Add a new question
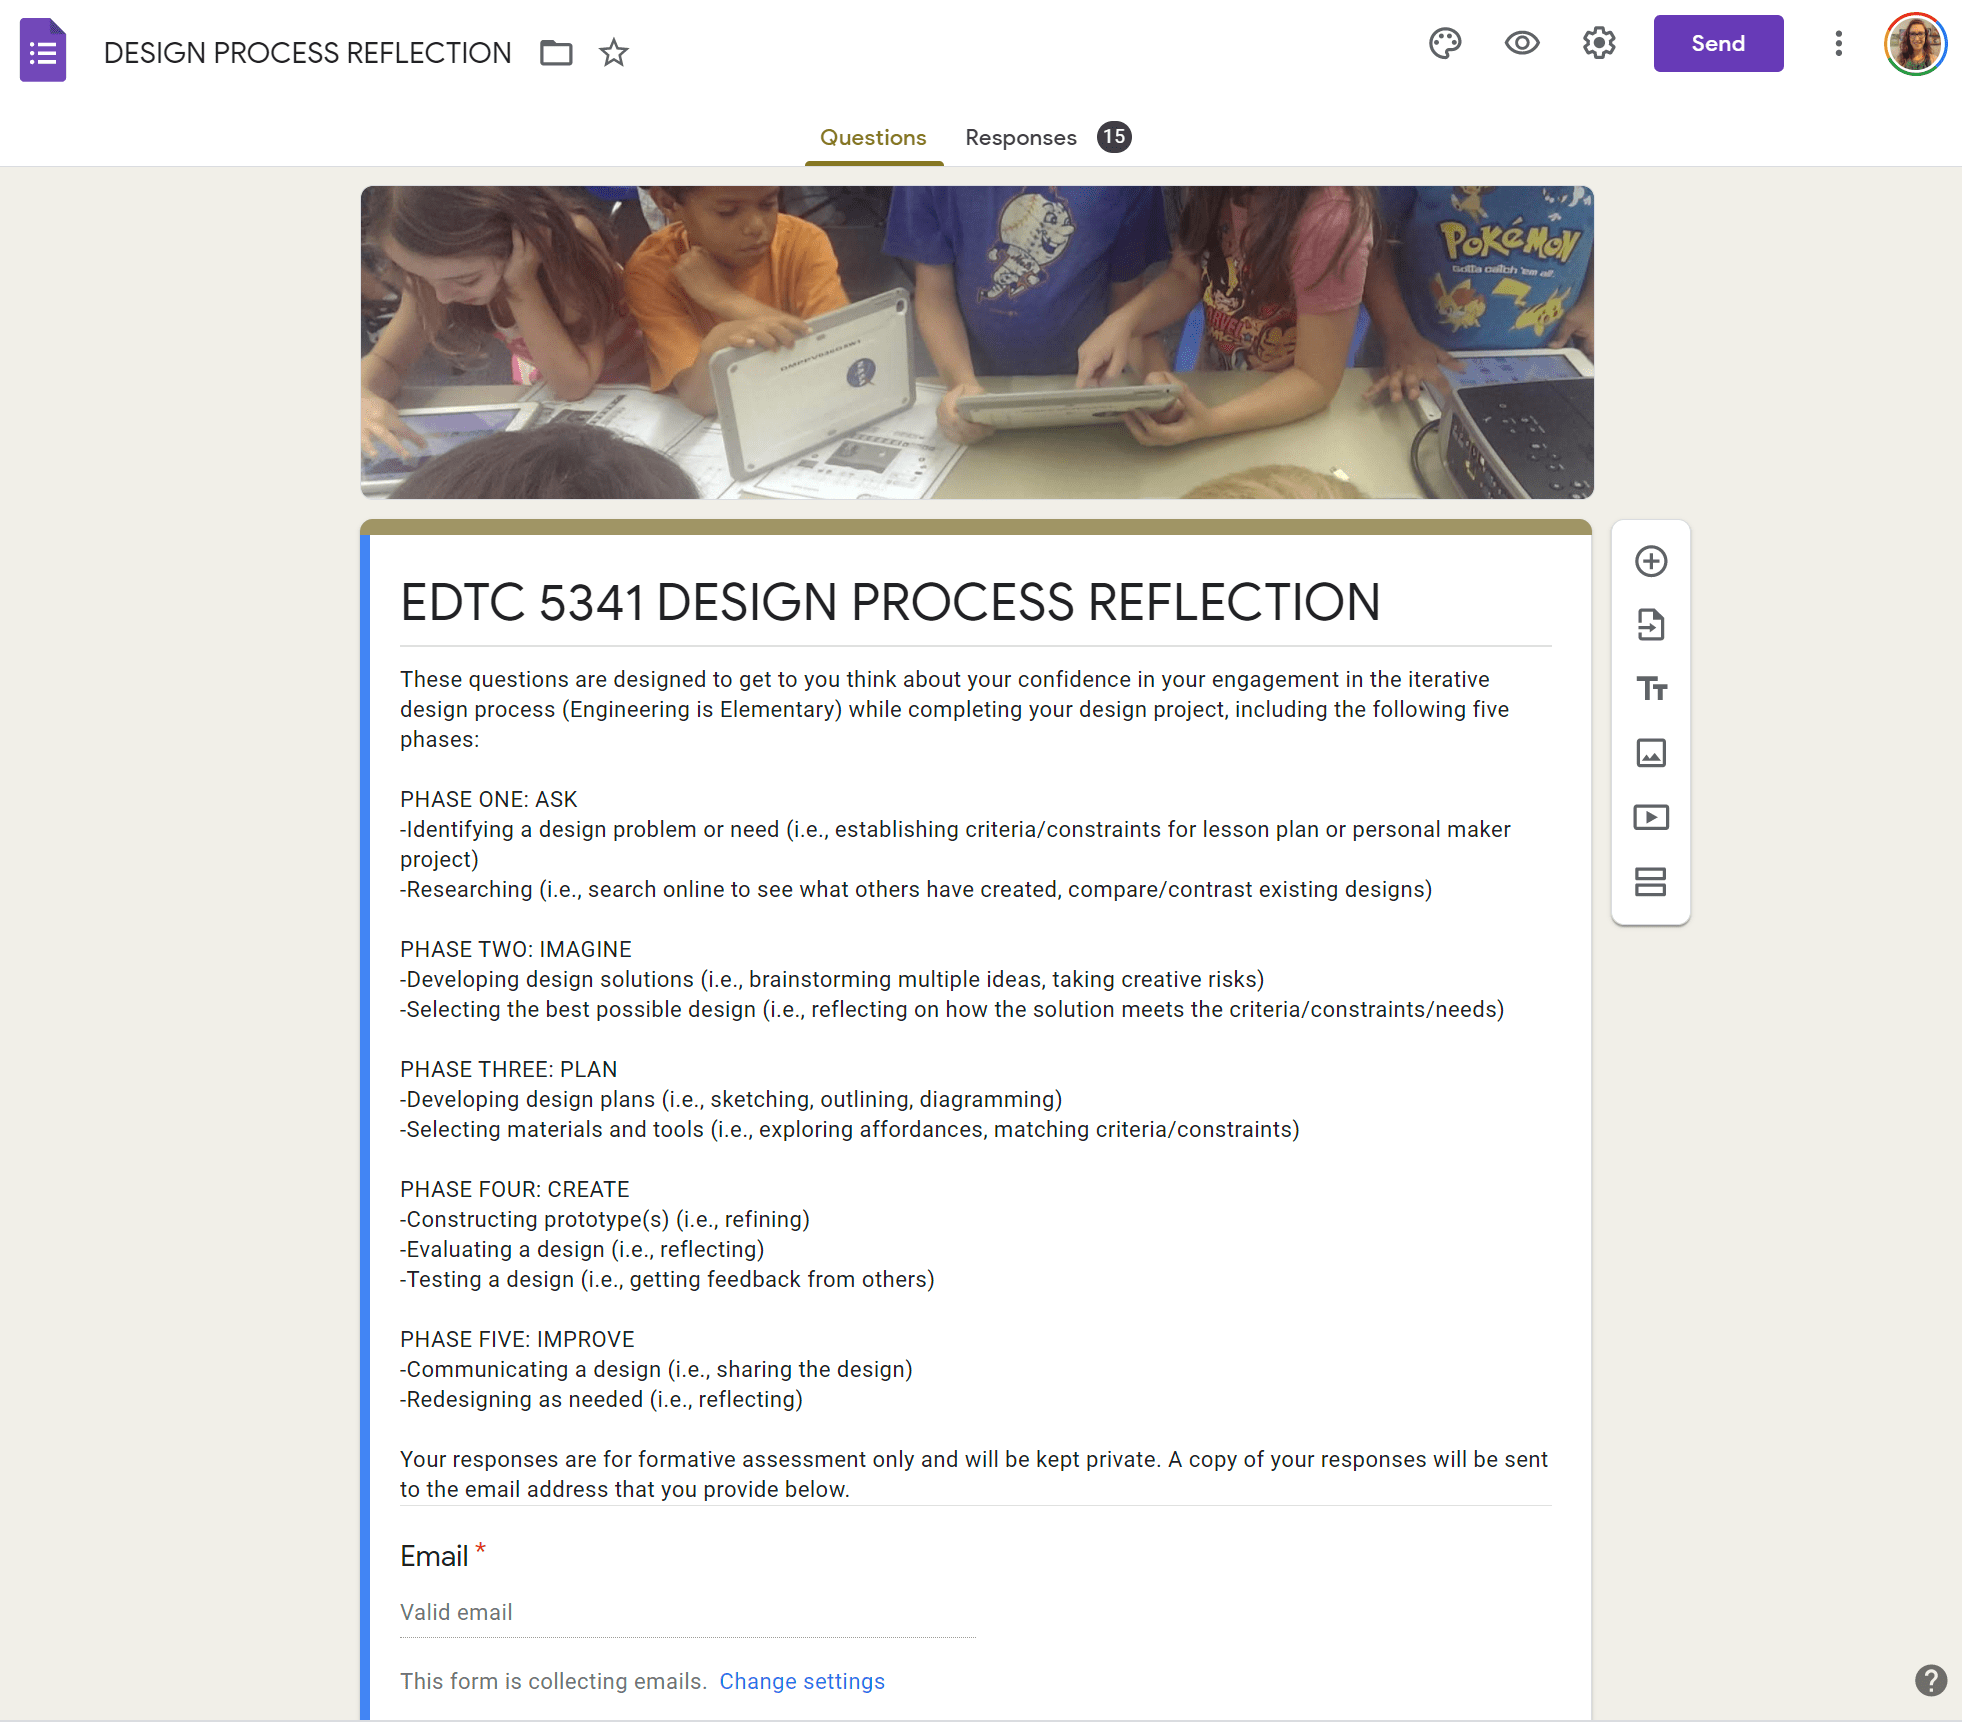Viewport: 1962px width, 1722px height. tap(1651, 561)
